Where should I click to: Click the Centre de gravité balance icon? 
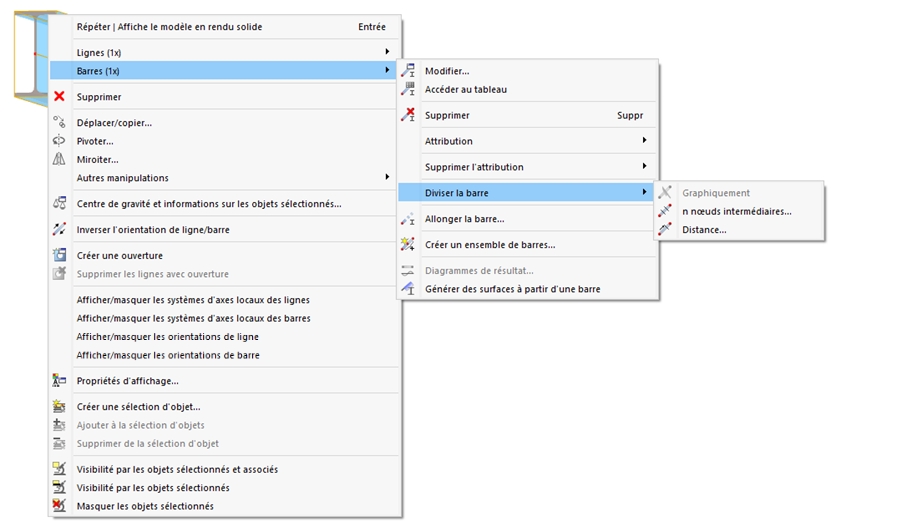click(59, 204)
